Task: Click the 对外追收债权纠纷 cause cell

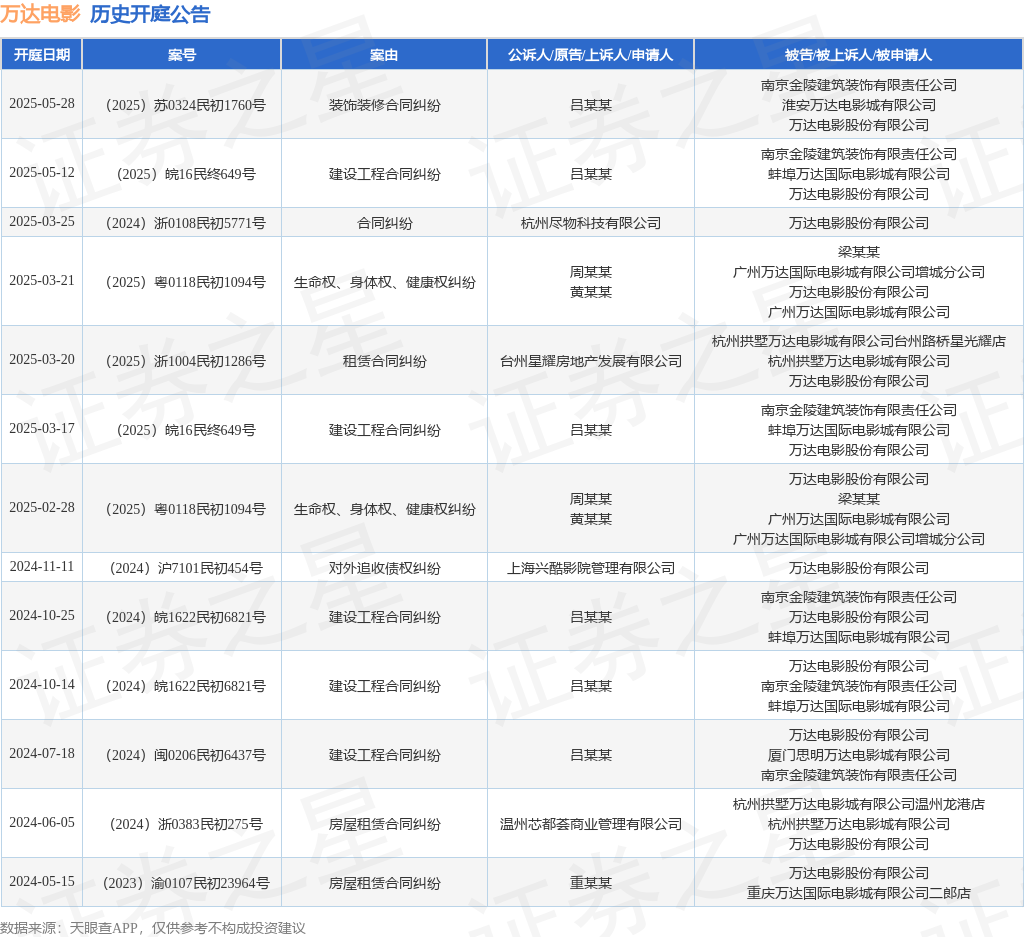Action: tap(384, 568)
